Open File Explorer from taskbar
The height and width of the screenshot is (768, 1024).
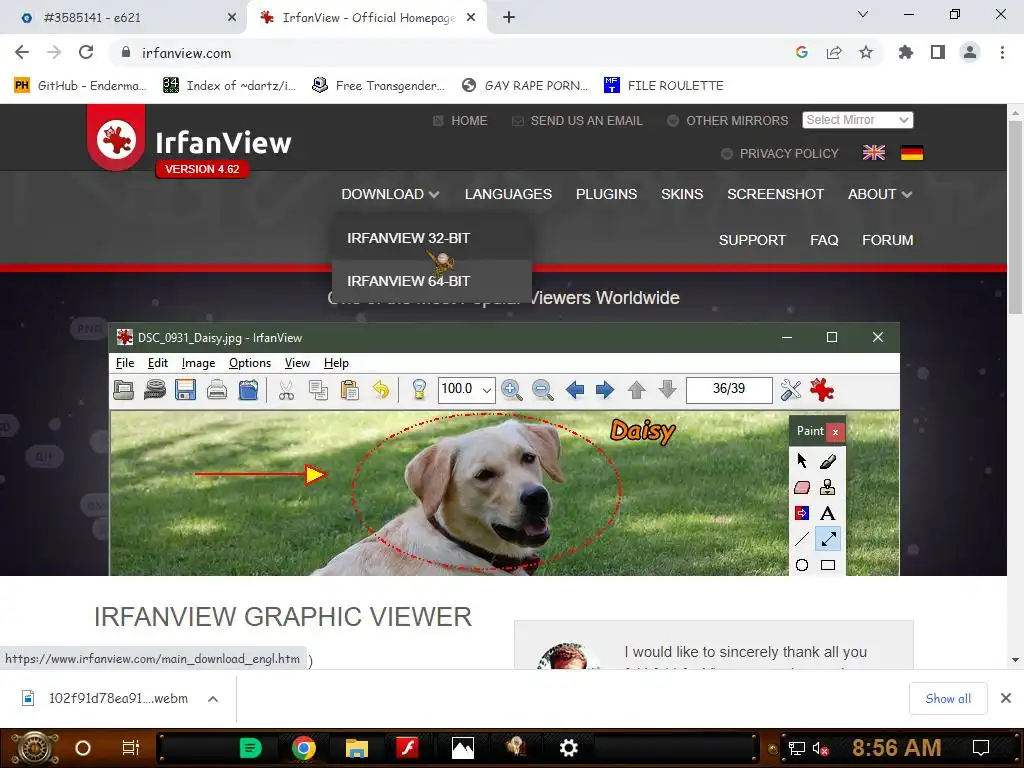click(x=357, y=748)
